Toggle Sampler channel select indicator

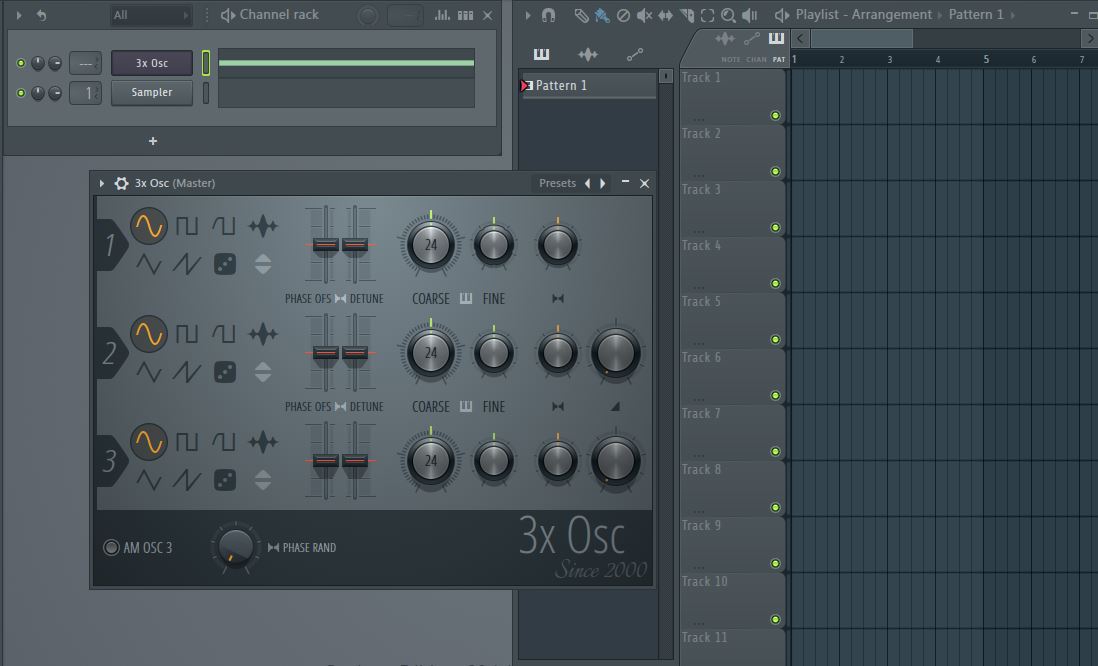pyautogui.click(x=206, y=92)
